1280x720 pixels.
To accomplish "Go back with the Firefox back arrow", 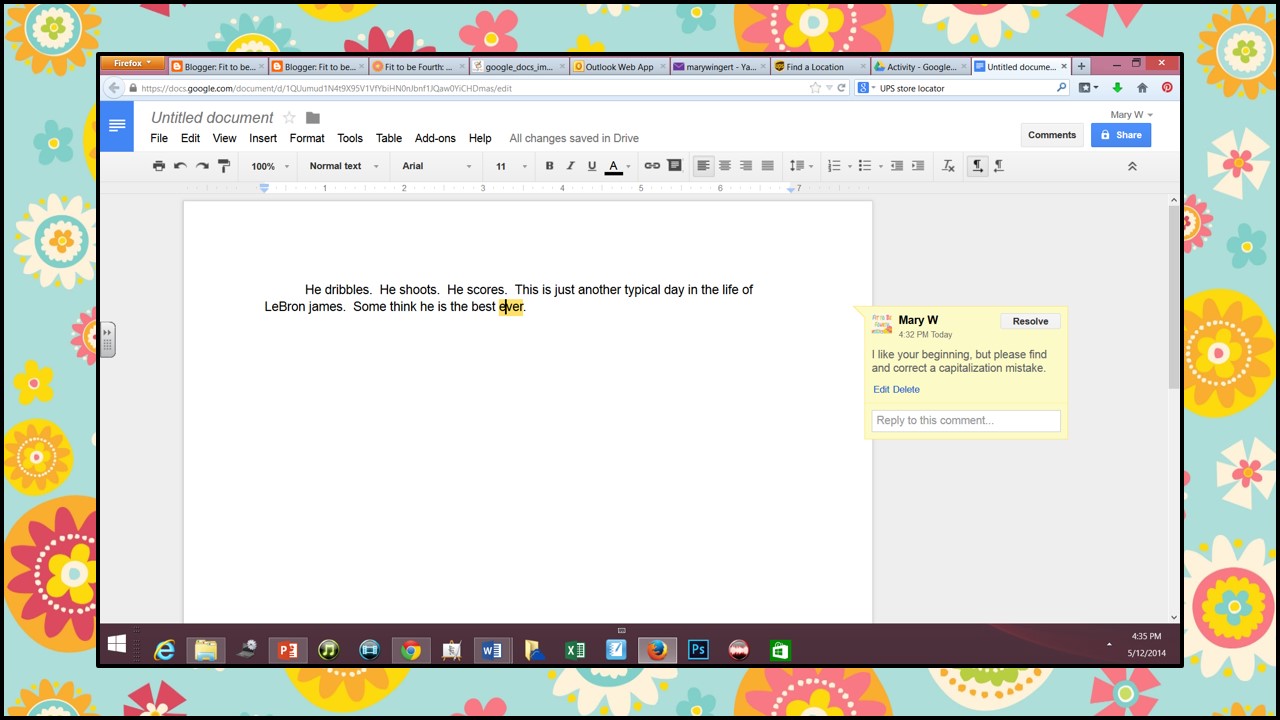I will [x=114, y=88].
